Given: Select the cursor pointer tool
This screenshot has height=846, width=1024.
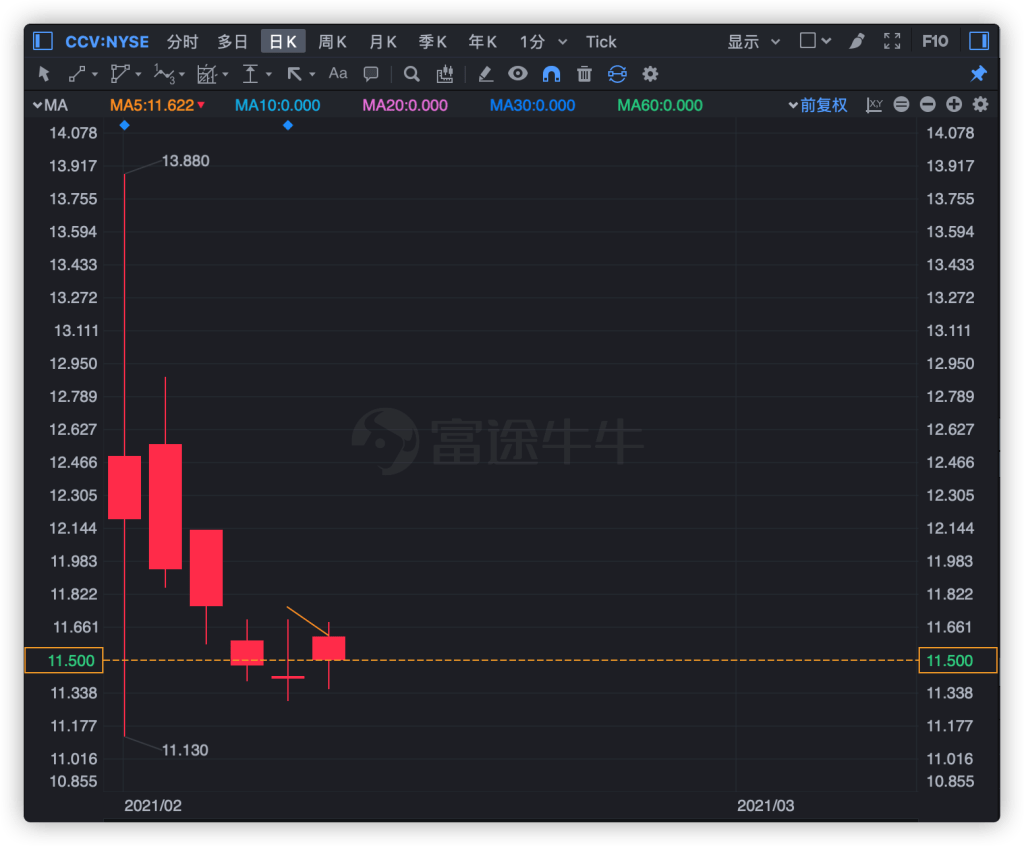Looking at the screenshot, I should point(43,74).
